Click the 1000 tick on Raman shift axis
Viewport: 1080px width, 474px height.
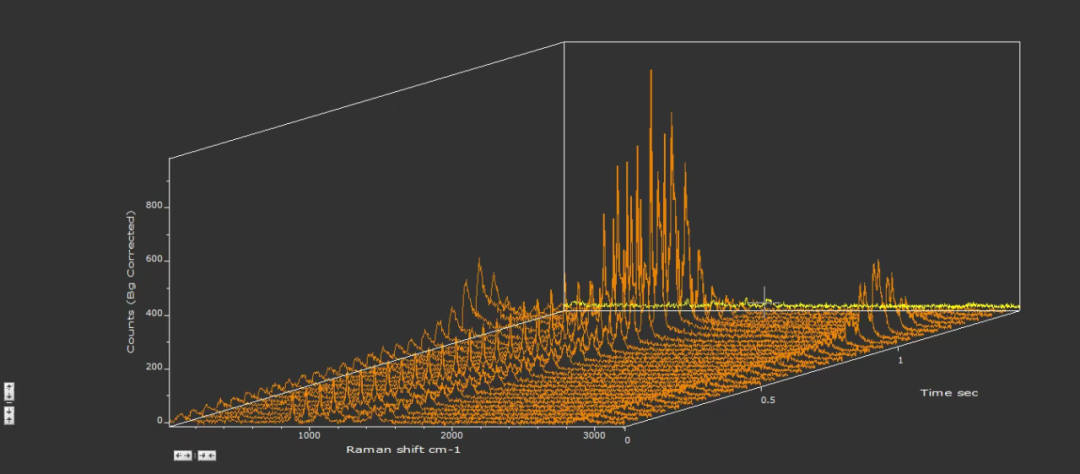pos(308,436)
